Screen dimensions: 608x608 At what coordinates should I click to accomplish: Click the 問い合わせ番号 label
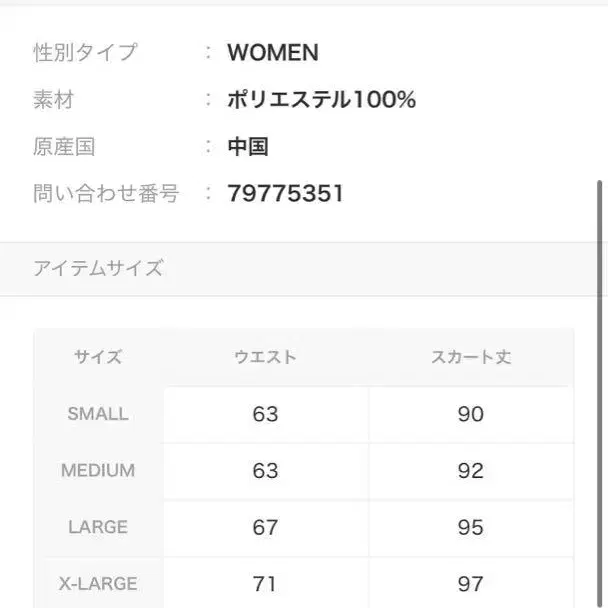click(106, 194)
